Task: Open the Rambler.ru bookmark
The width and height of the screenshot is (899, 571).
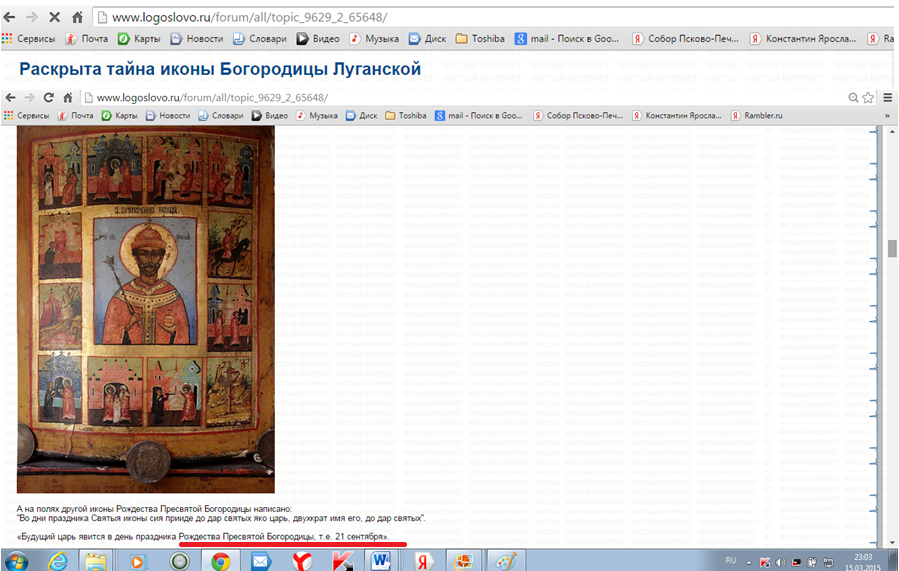Action: point(757,116)
